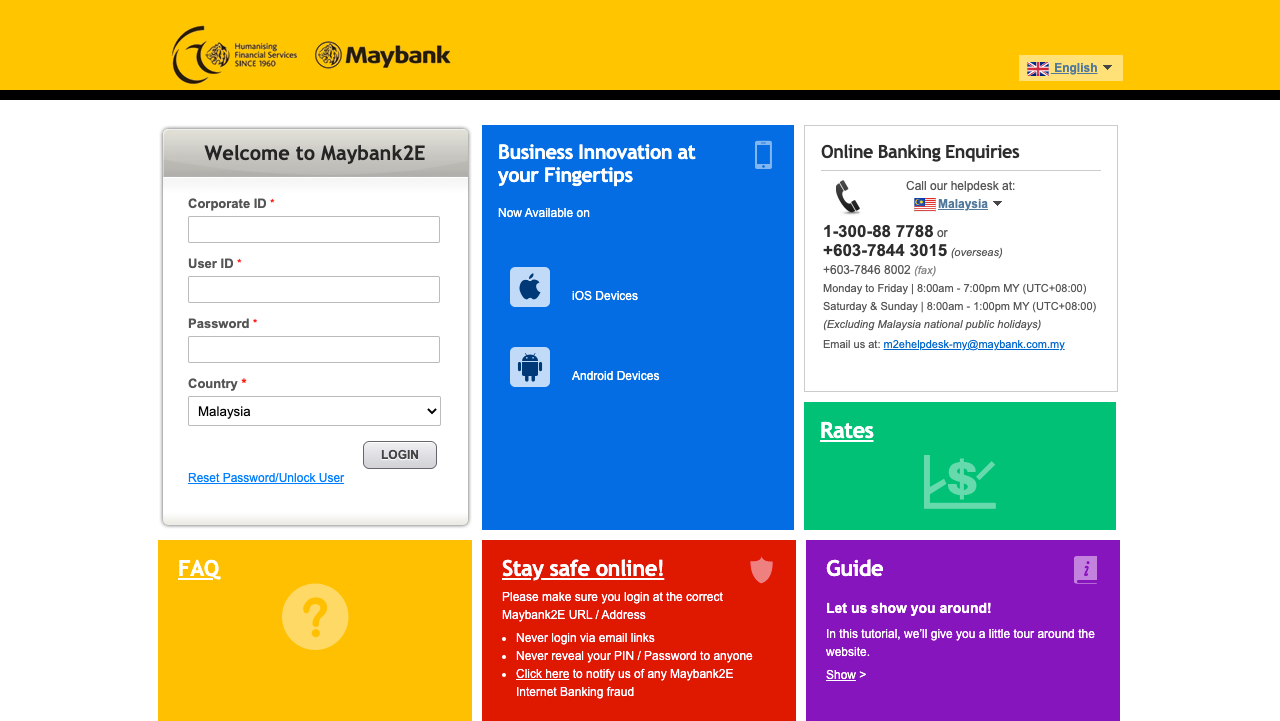1280x721 pixels.
Task: Click the +603-7844 3015 overseas number
Action: coord(885,250)
